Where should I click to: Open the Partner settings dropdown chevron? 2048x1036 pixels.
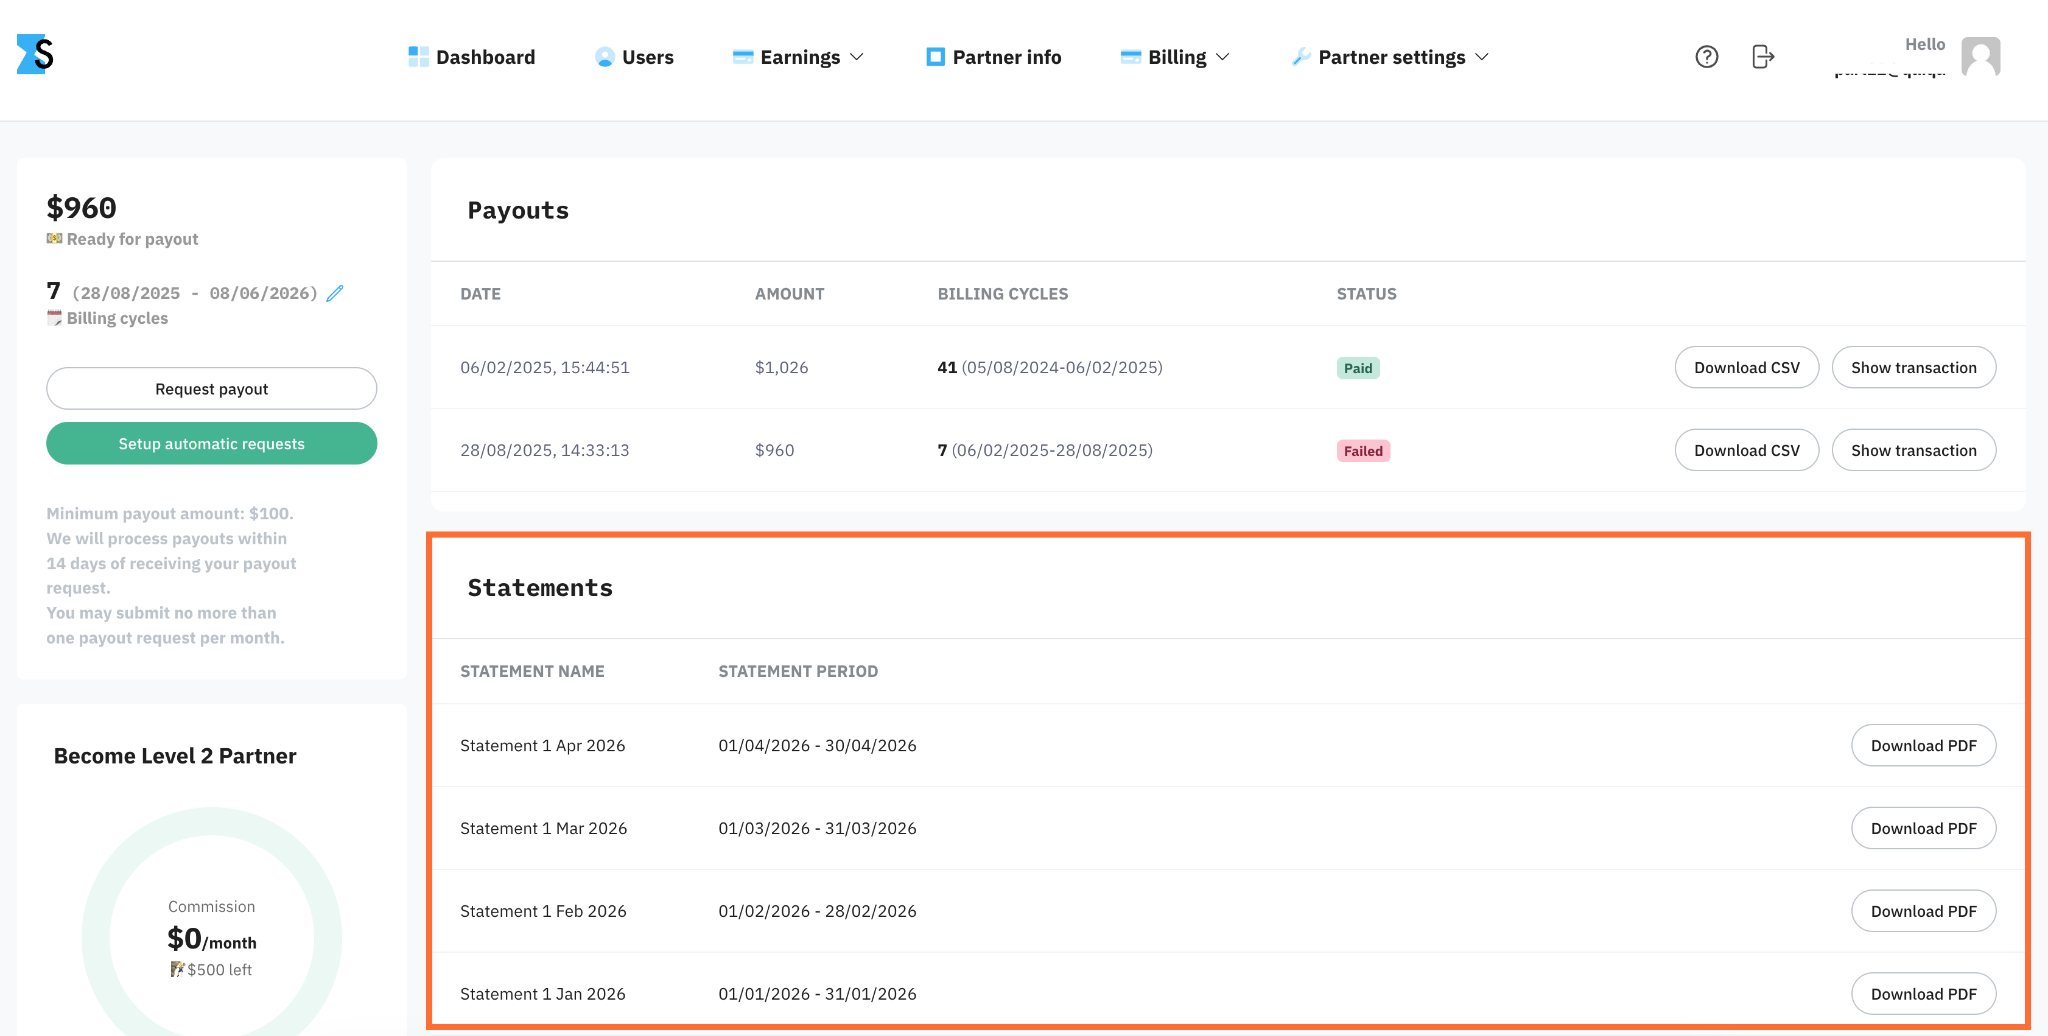1482,57
